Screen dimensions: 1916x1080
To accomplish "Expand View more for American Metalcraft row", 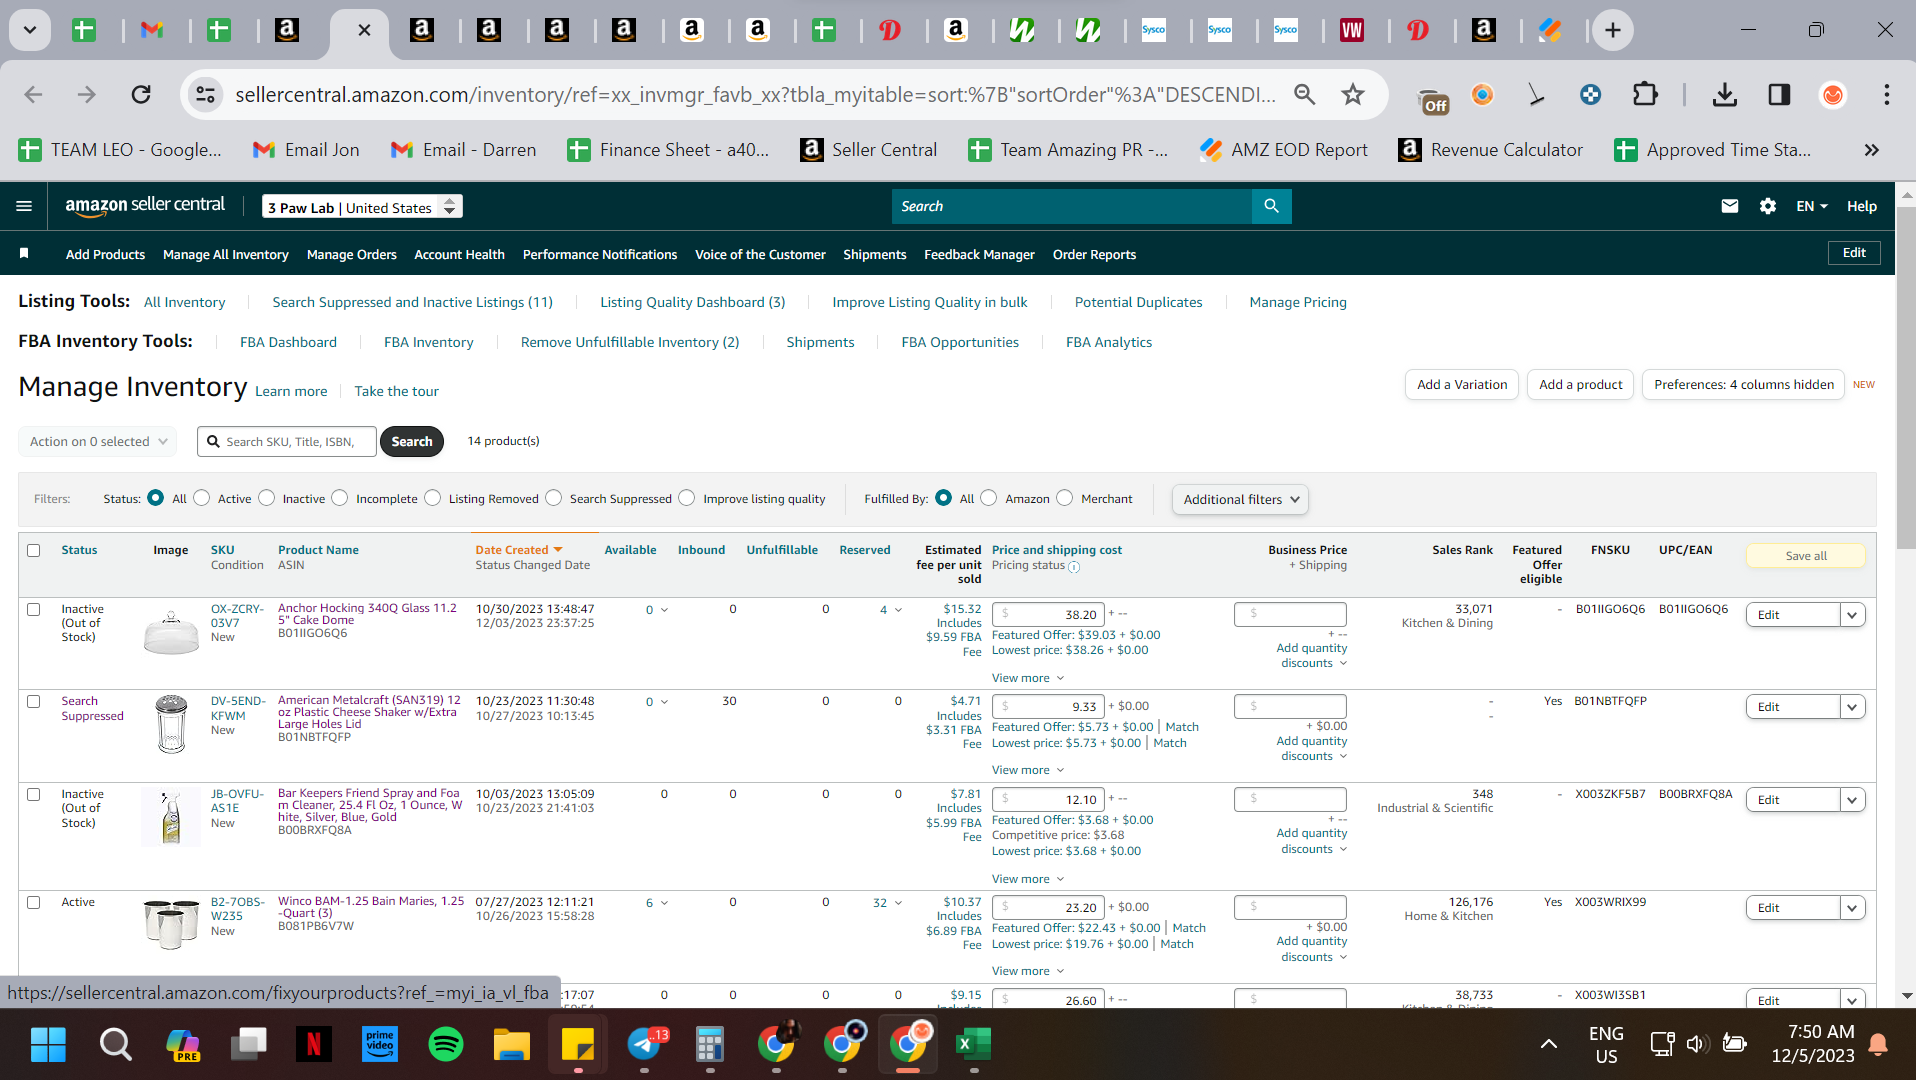I will [x=1028, y=770].
